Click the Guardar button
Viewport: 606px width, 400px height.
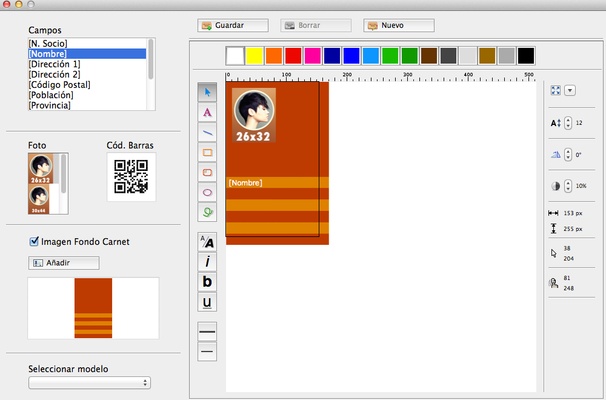tap(233, 26)
